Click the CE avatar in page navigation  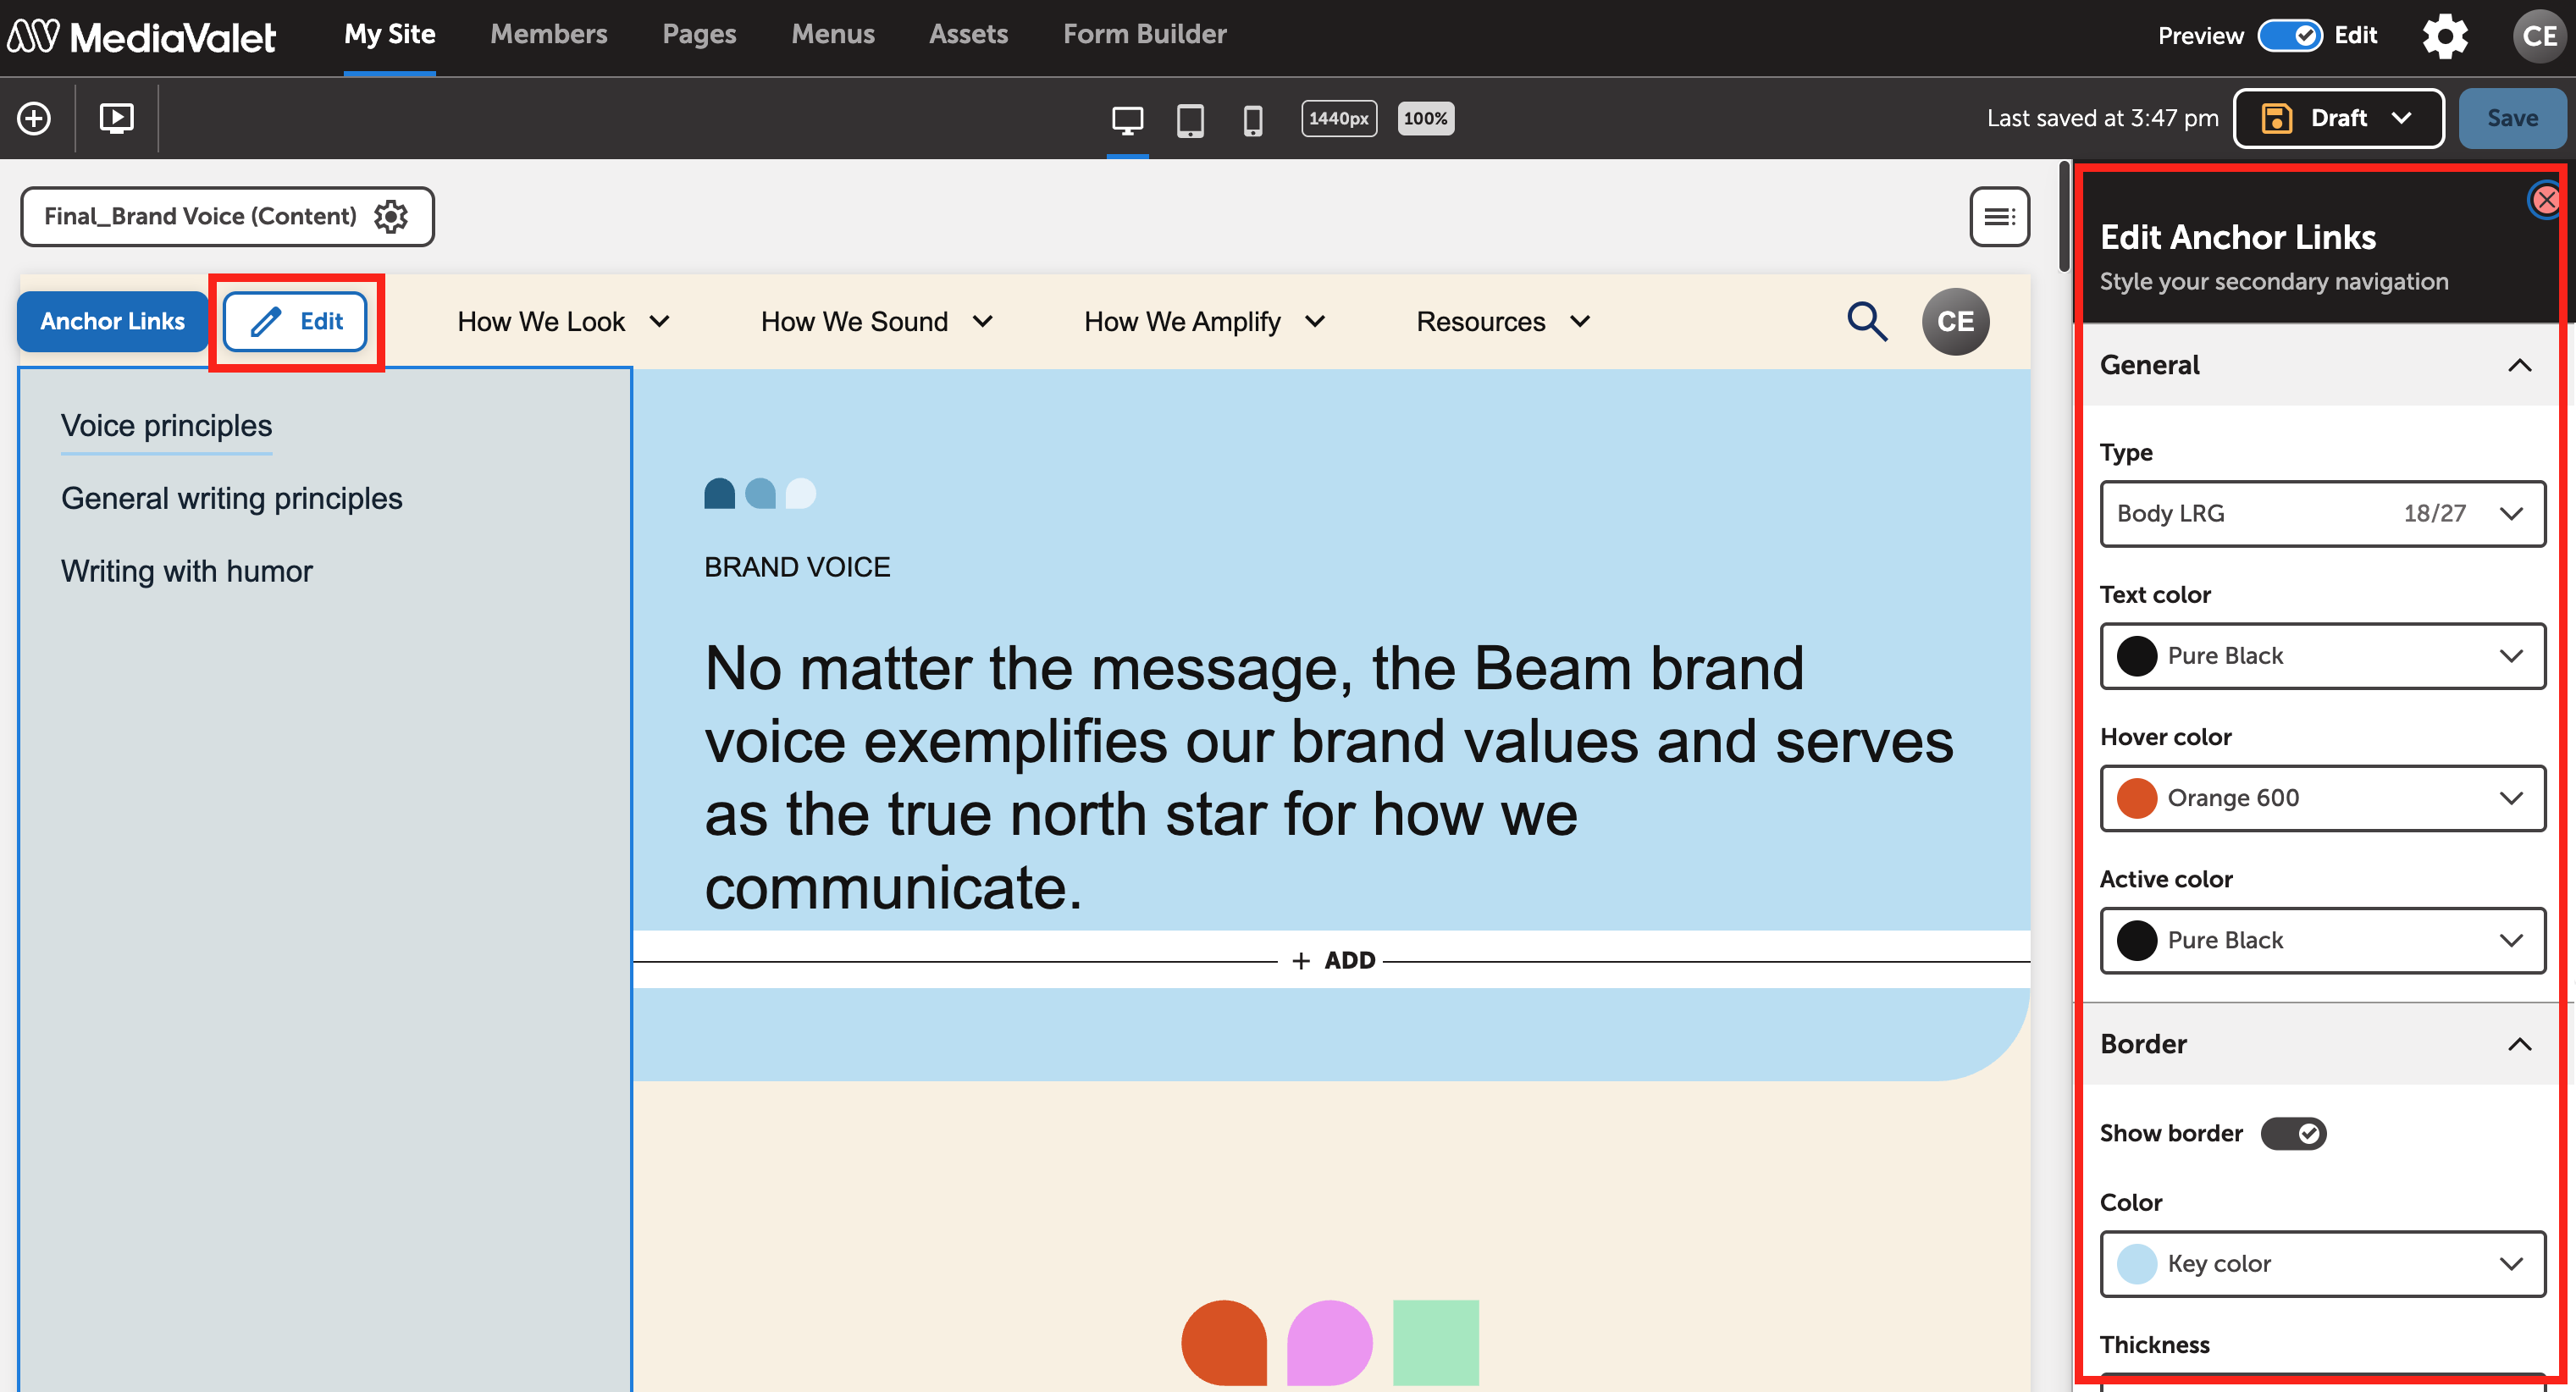click(1955, 321)
